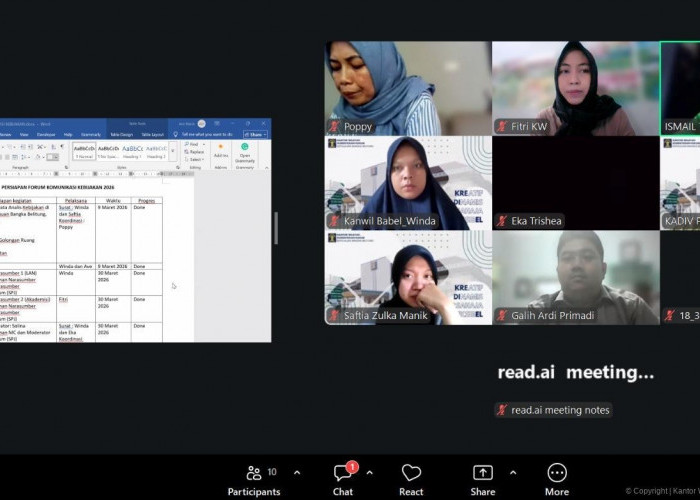This screenshot has height=500, width=700.
Task: Apply the Heading 2 style
Action: [x=156, y=152]
